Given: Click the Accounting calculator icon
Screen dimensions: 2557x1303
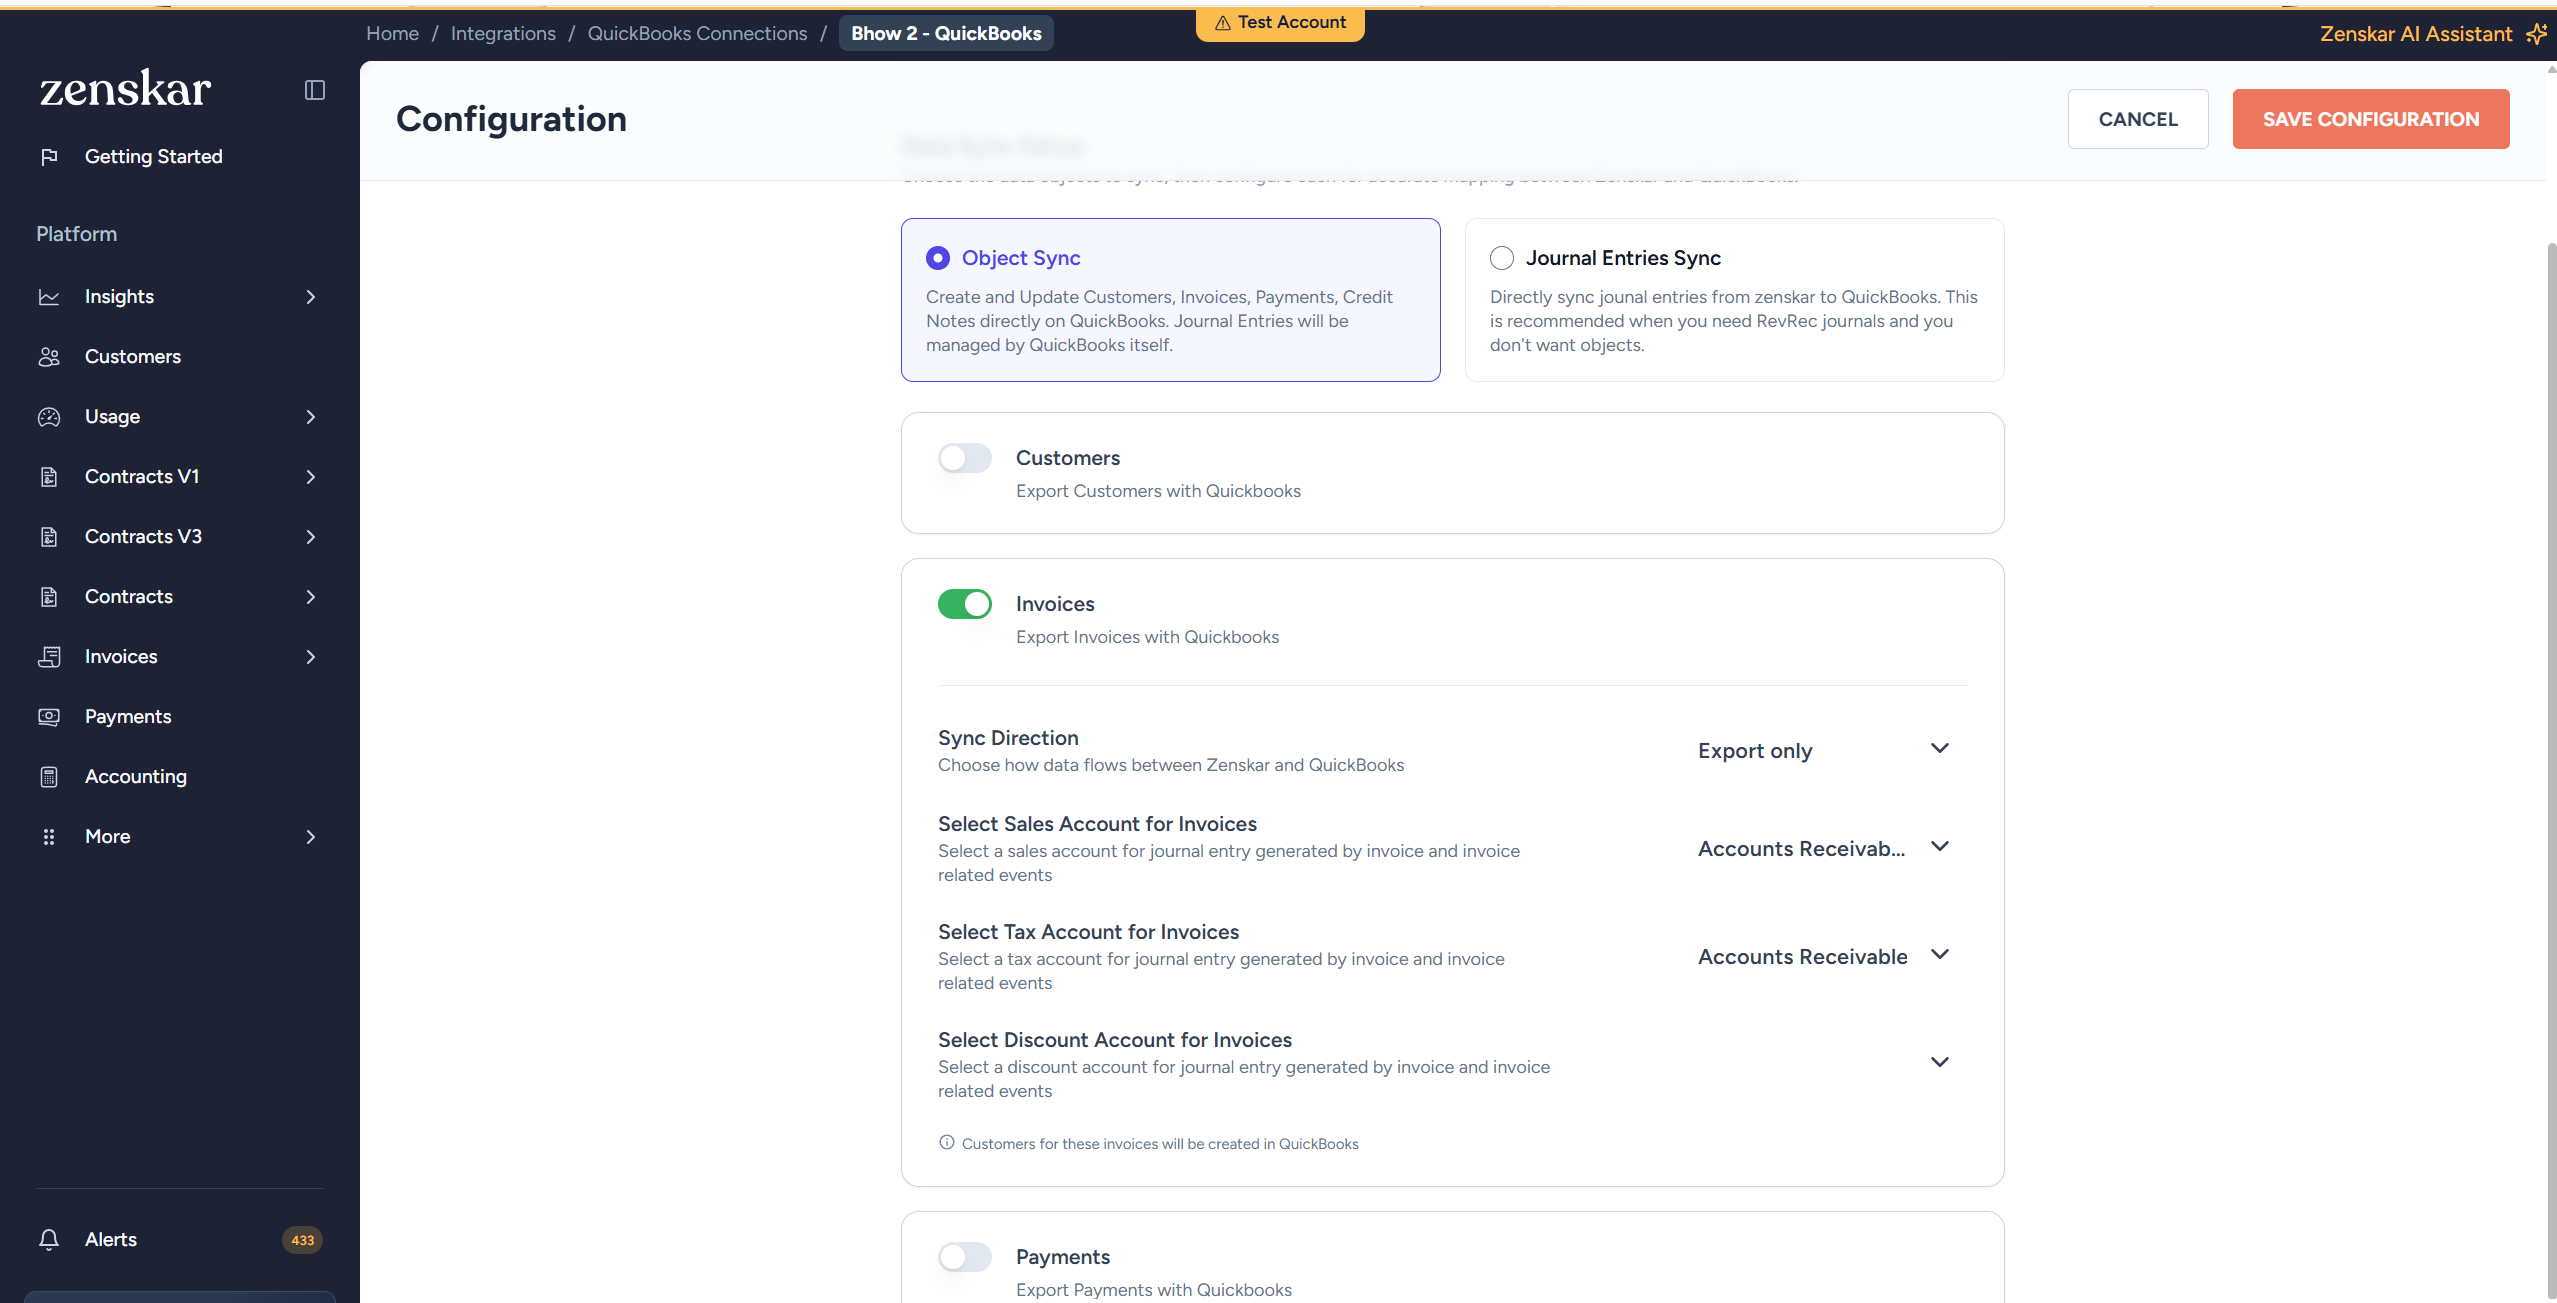Looking at the screenshot, I should click(x=49, y=777).
